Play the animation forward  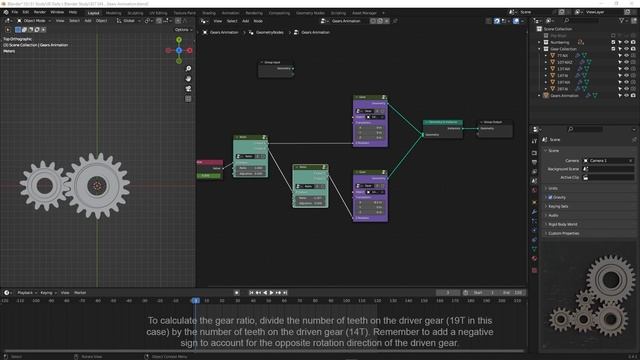click(x=271, y=293)
